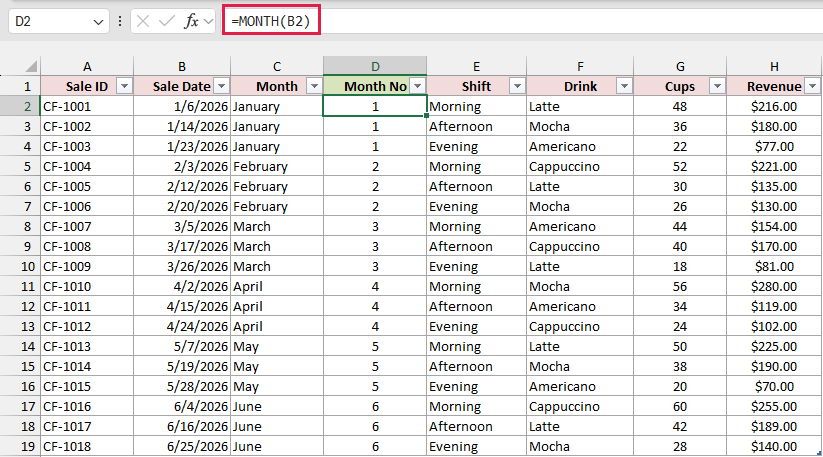This screenshot has width=823, height=457.
Task: Open the Sale ID filter dropdown
Action: (124, 86)
